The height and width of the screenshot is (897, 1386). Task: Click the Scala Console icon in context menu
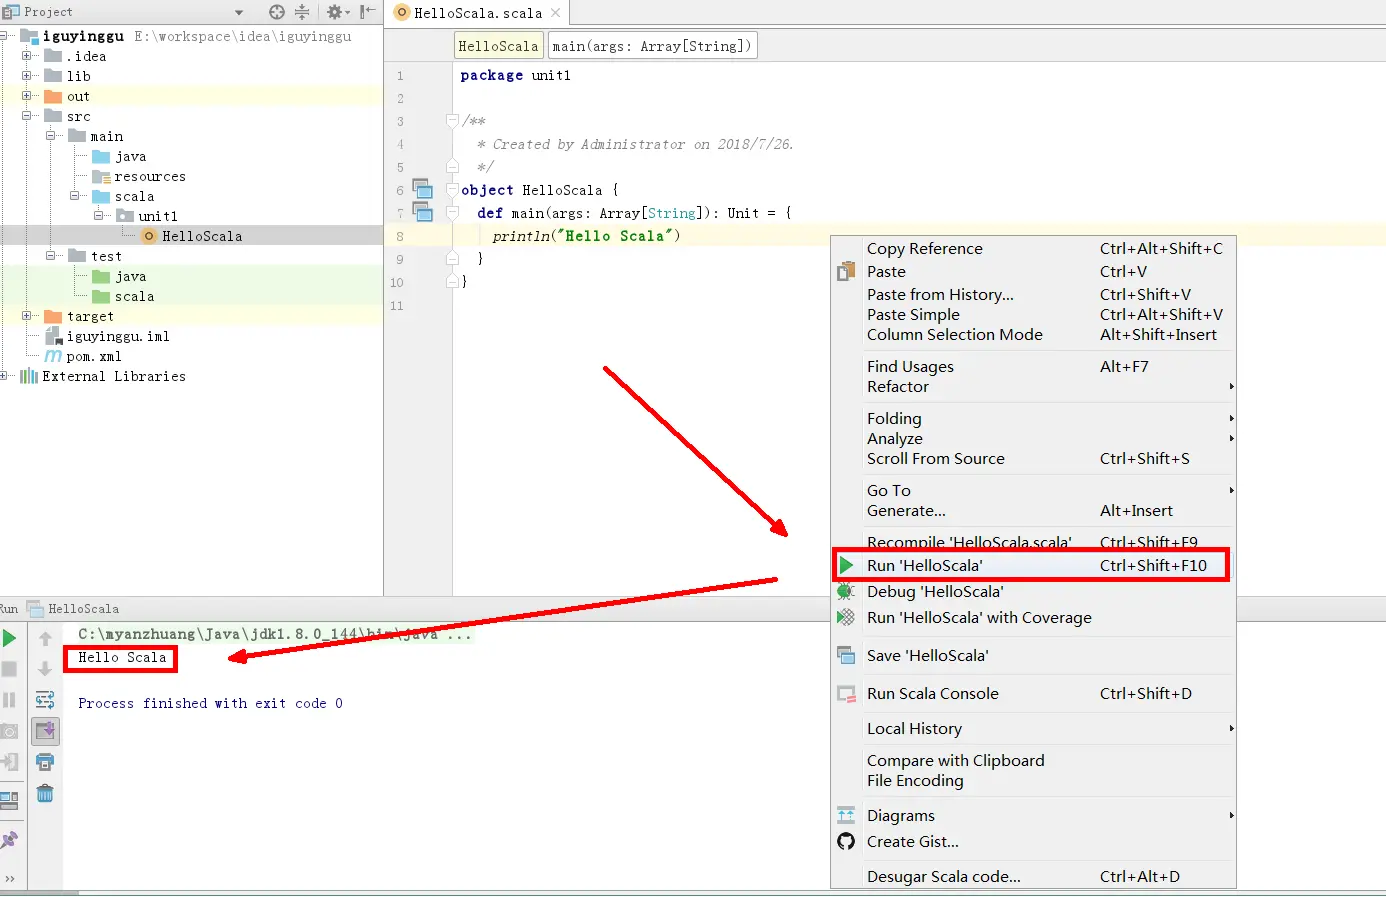pyautogui.click(x=846, y=693)
